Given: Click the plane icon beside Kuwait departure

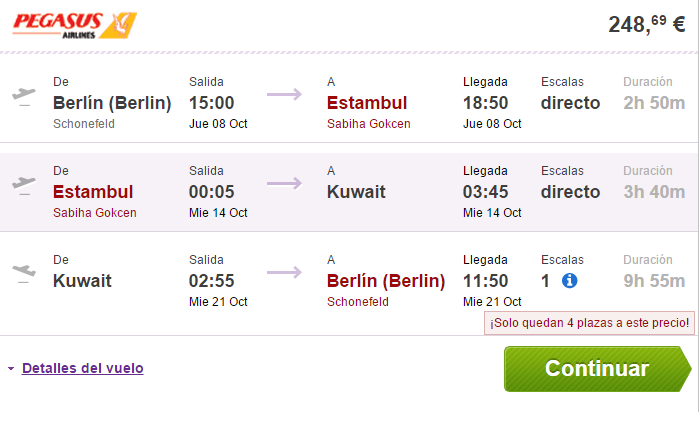Looking at the screenshot, I should 24,274.
